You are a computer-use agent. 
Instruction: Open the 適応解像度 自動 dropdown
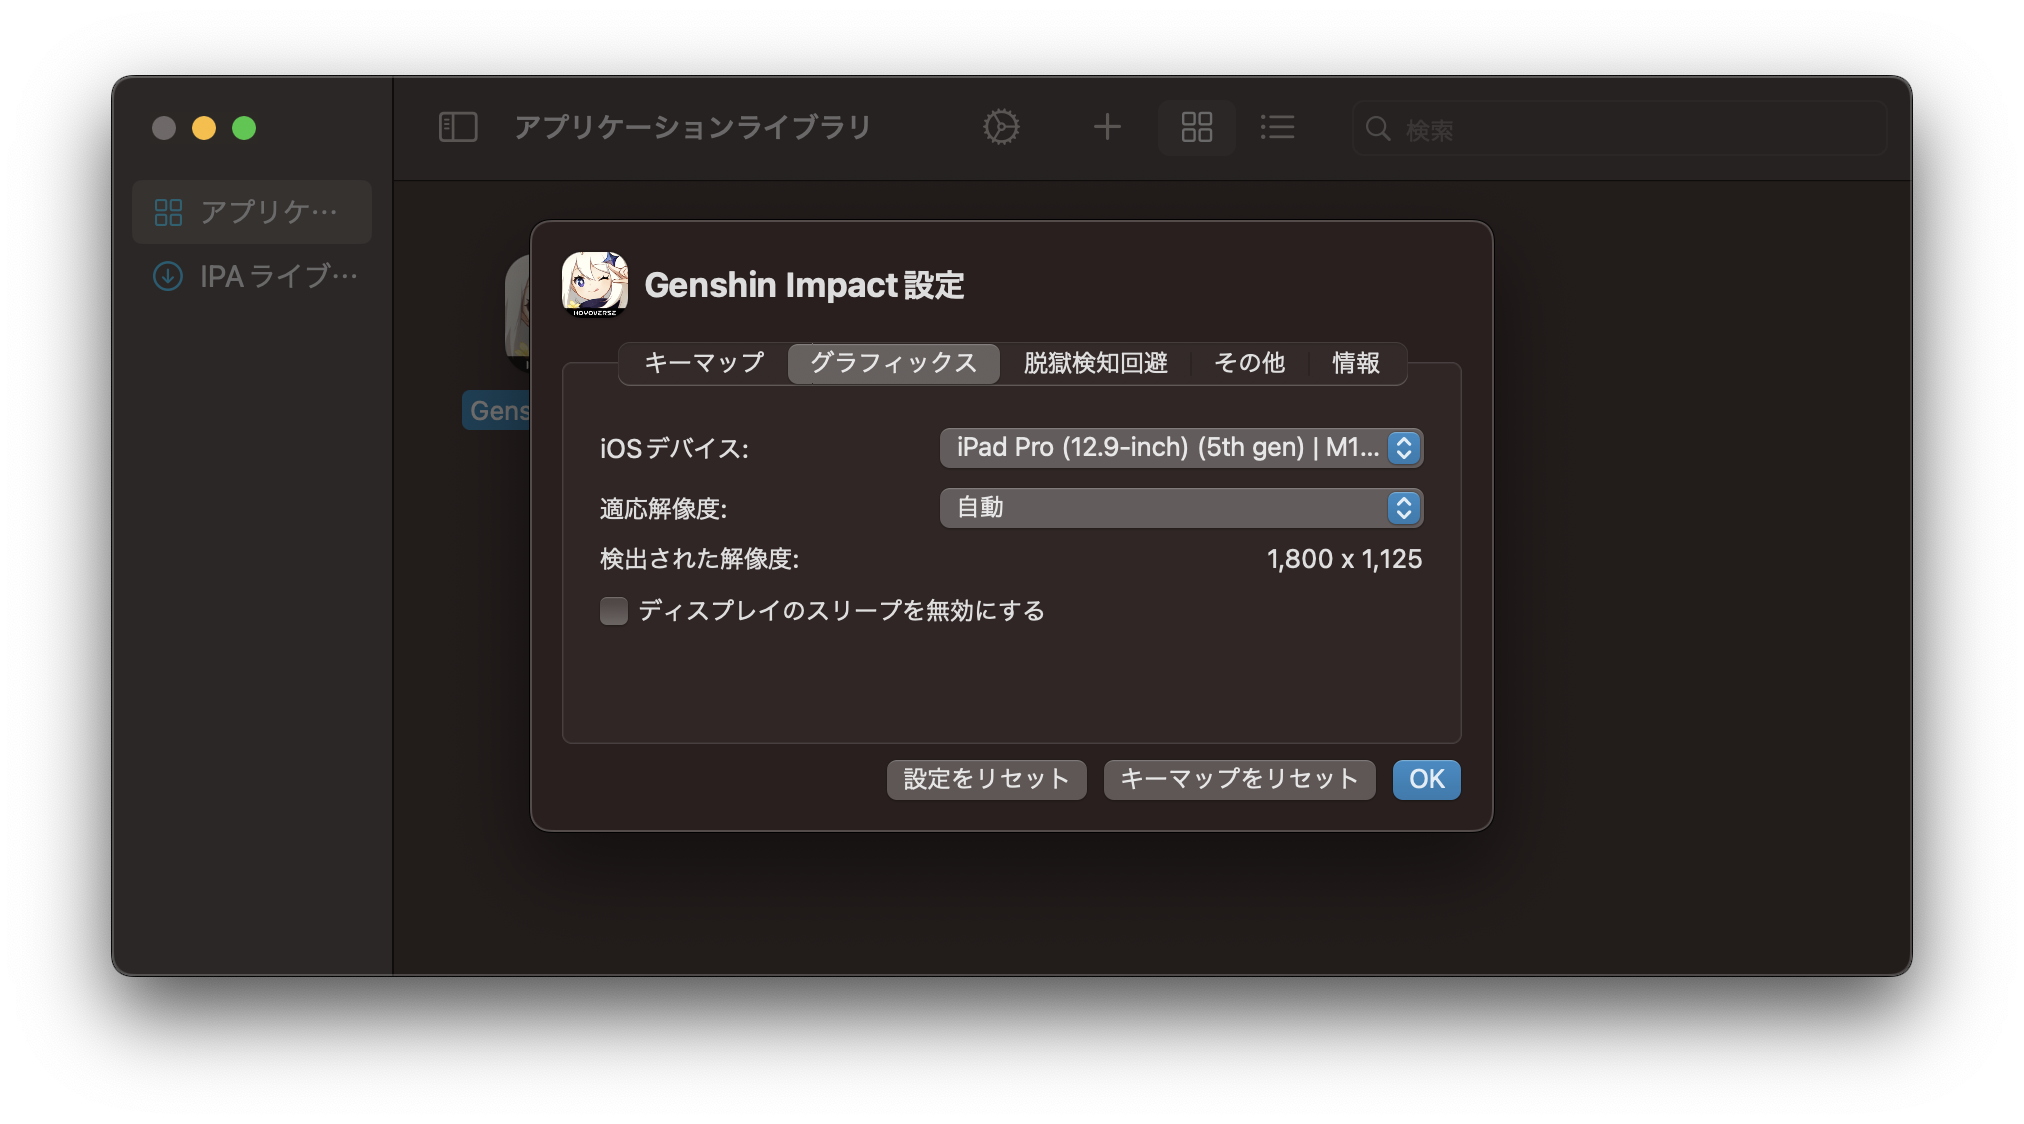[x=1180, y=508]
